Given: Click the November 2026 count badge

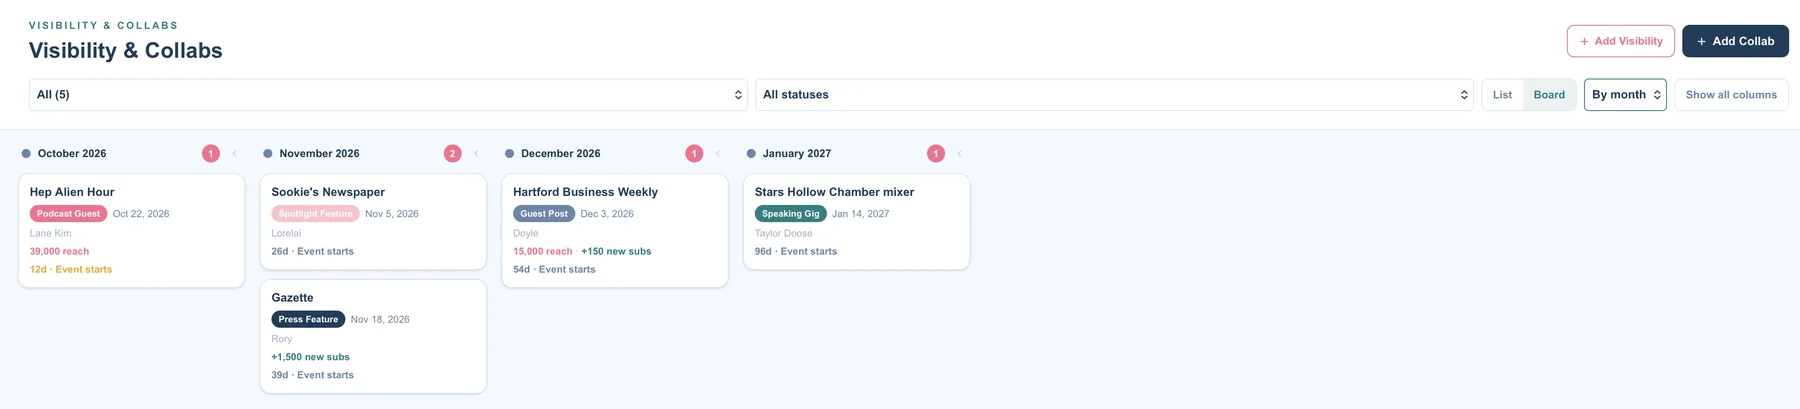Looking at the screenshot, I should (x=452, y=154).
